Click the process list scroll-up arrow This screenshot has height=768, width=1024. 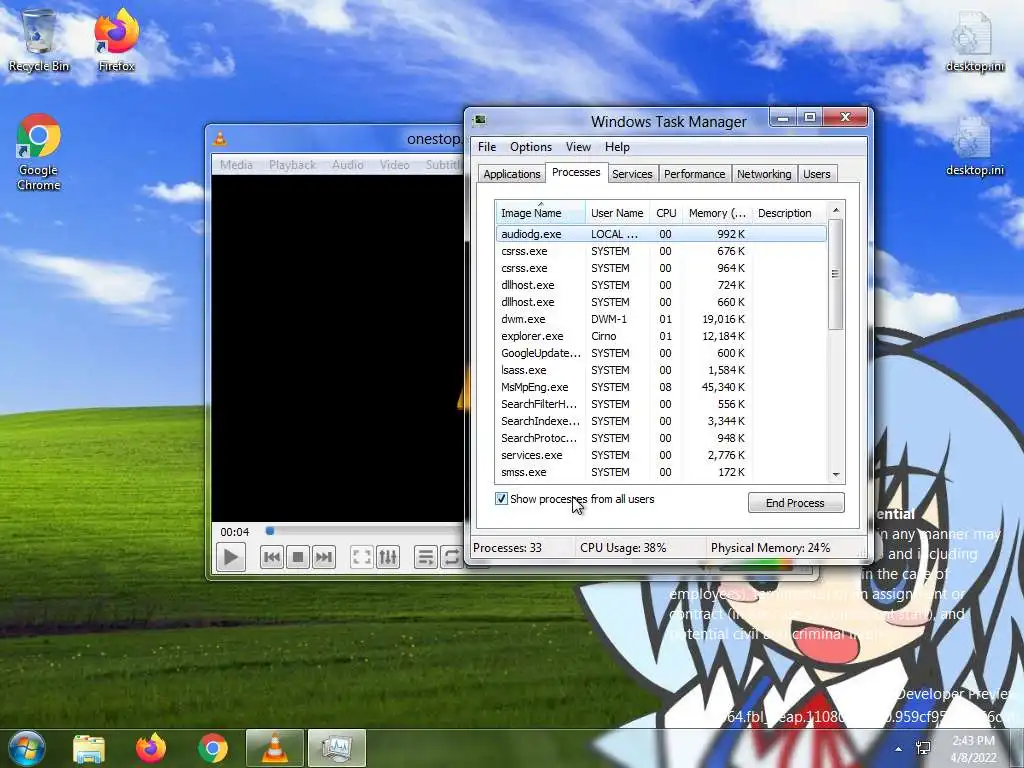click(835, 210)
